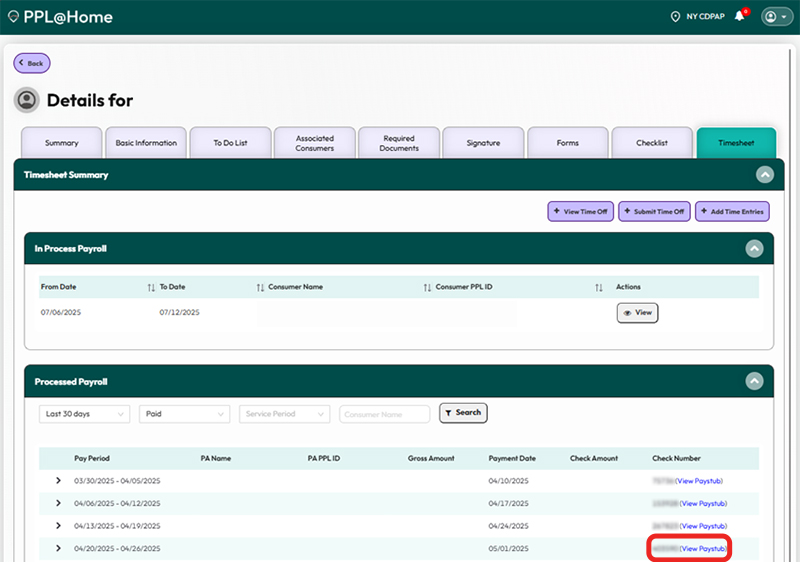Expand the 03/30/2025 - 04/05/2025 pay period row
Screen dimensions: 800x562
pos(58,480)
